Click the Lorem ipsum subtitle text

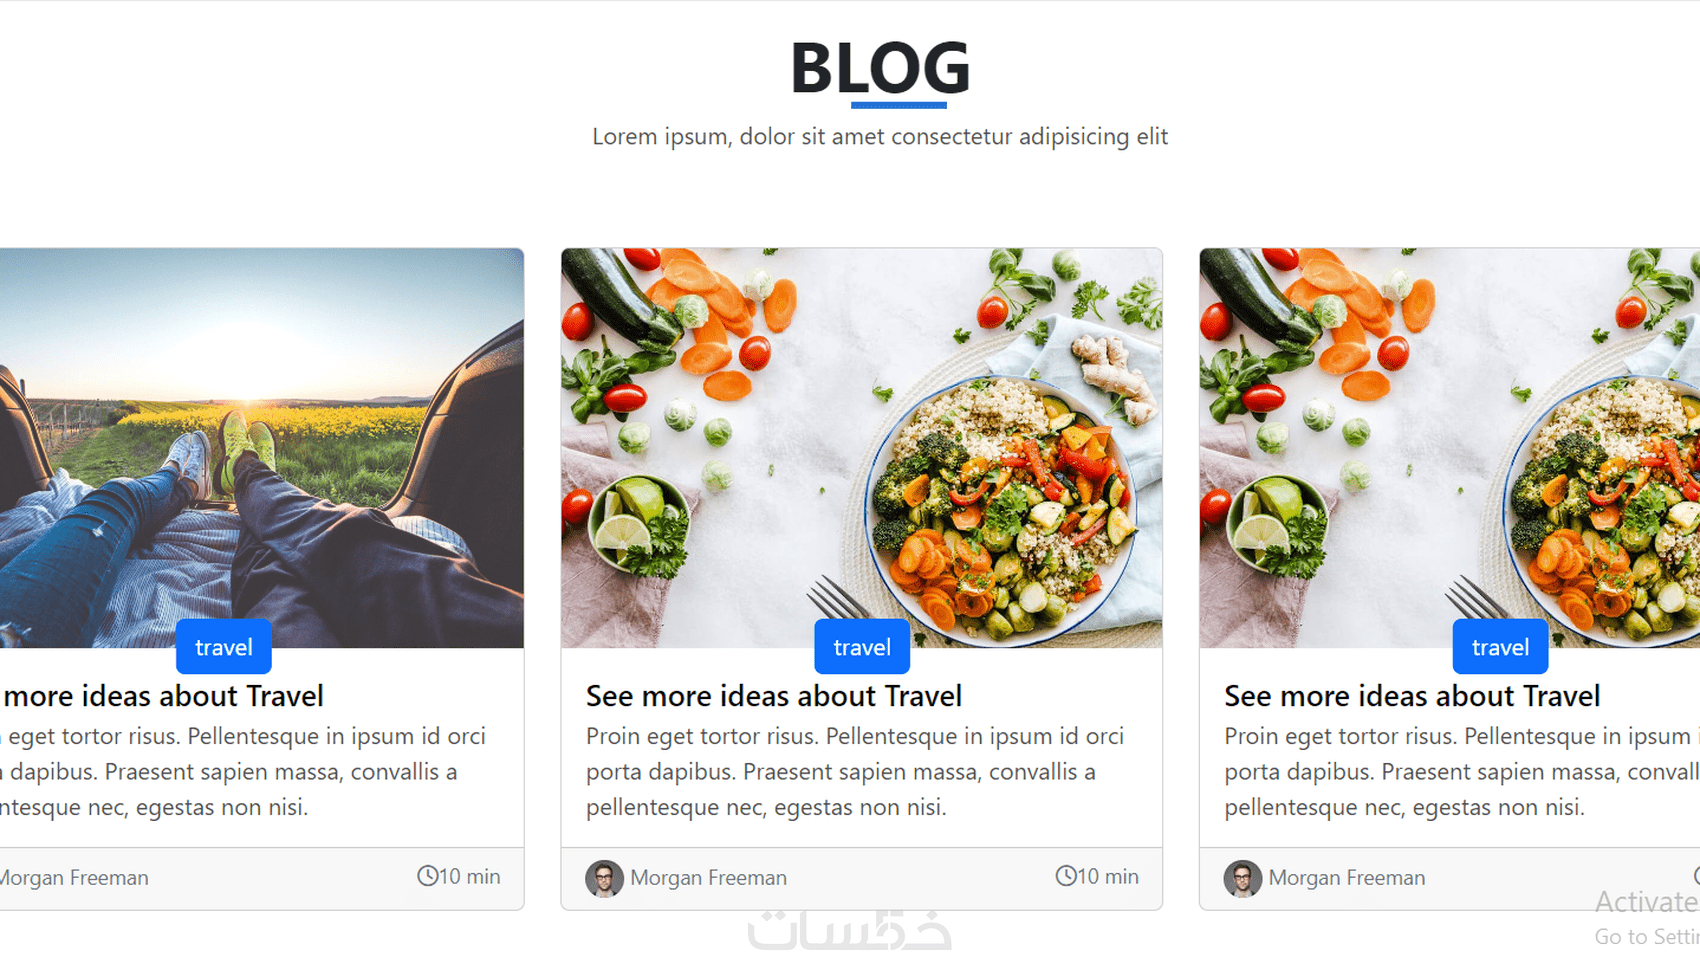(x=880, y=136)
